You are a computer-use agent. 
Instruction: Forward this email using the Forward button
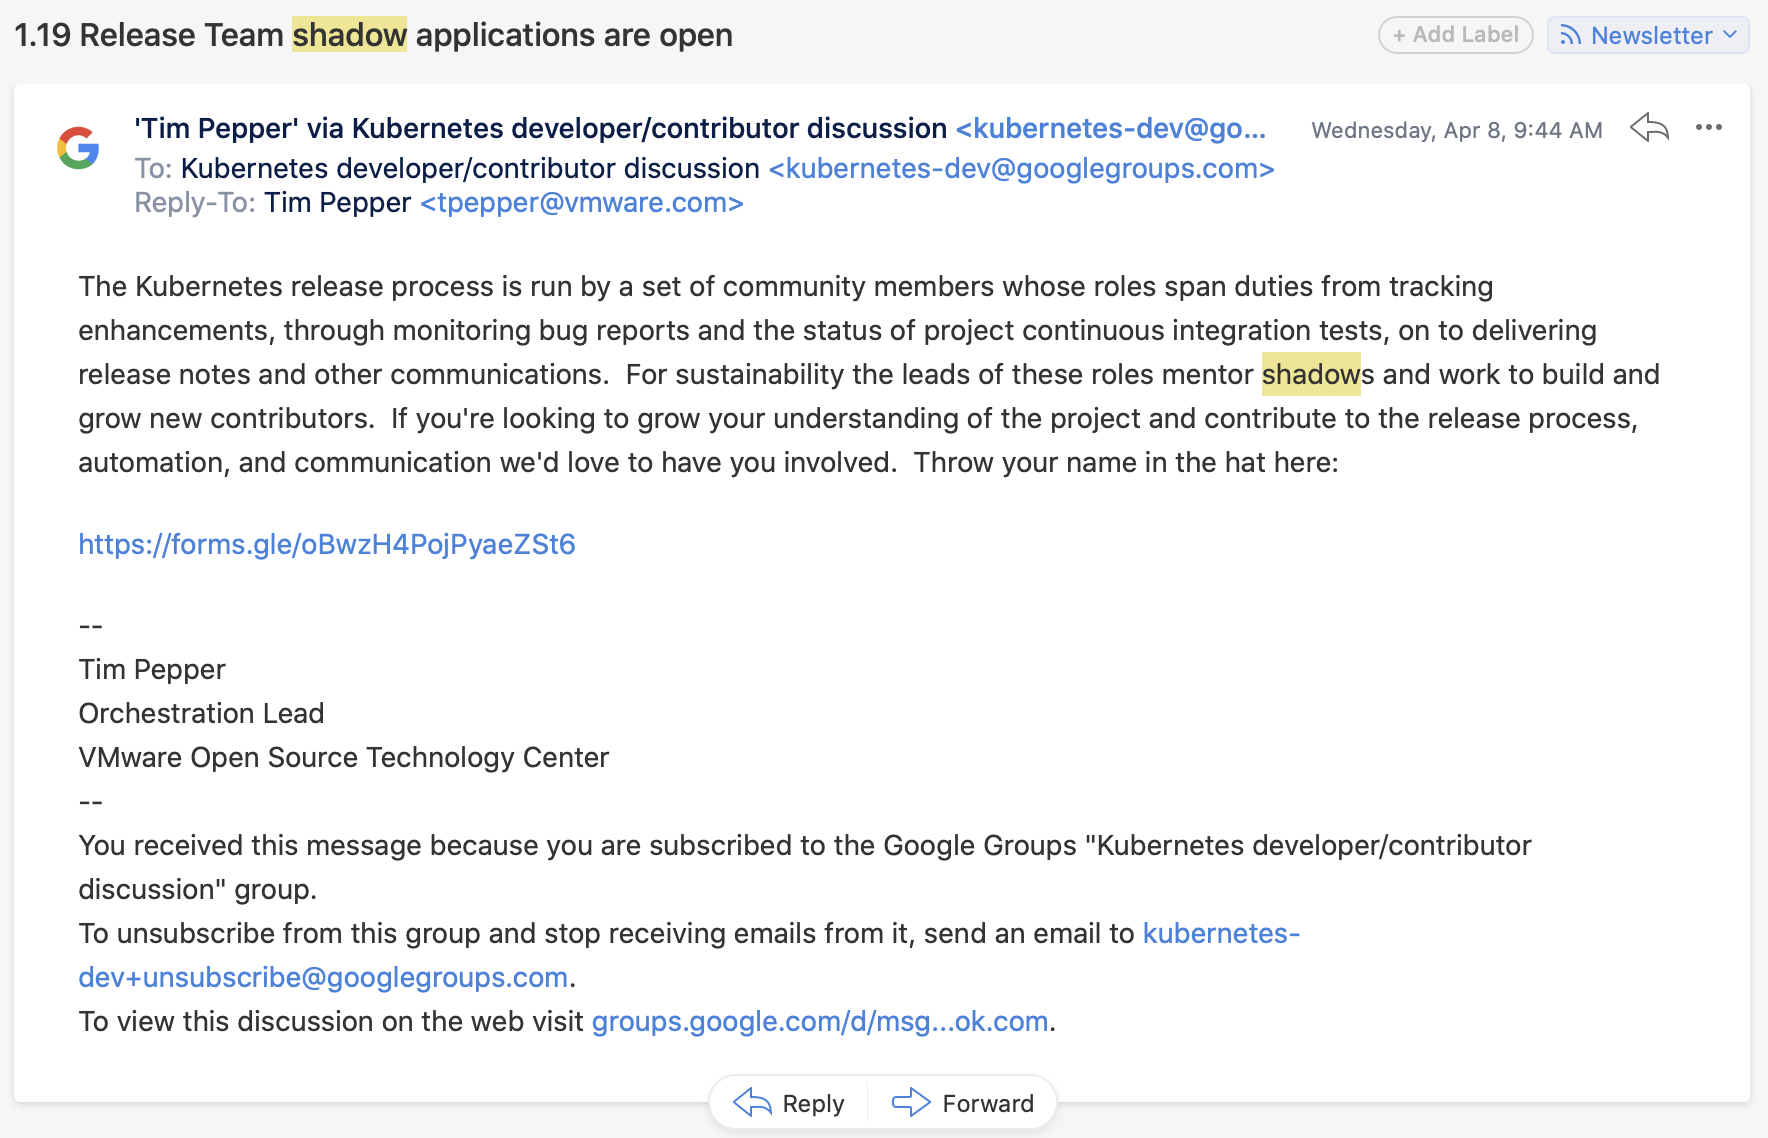[963, 1103]
